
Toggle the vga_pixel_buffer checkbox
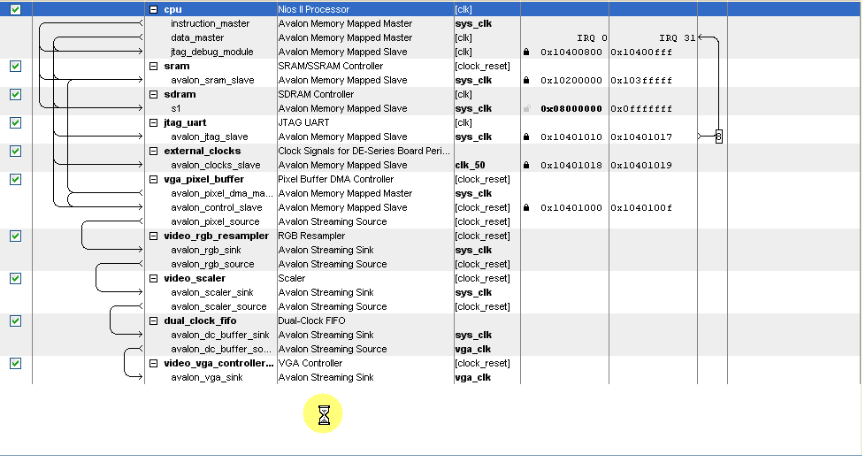(15, 179)
